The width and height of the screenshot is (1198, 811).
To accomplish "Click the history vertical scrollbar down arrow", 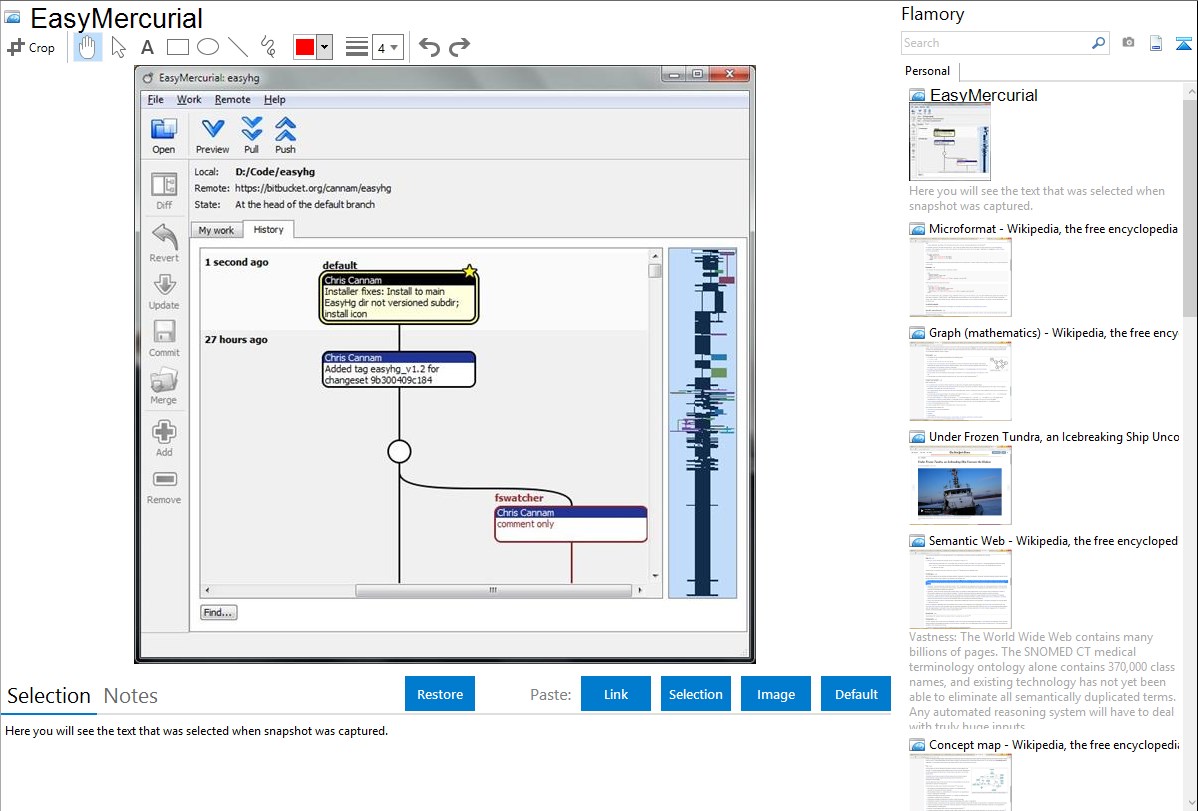I will 655,576.
